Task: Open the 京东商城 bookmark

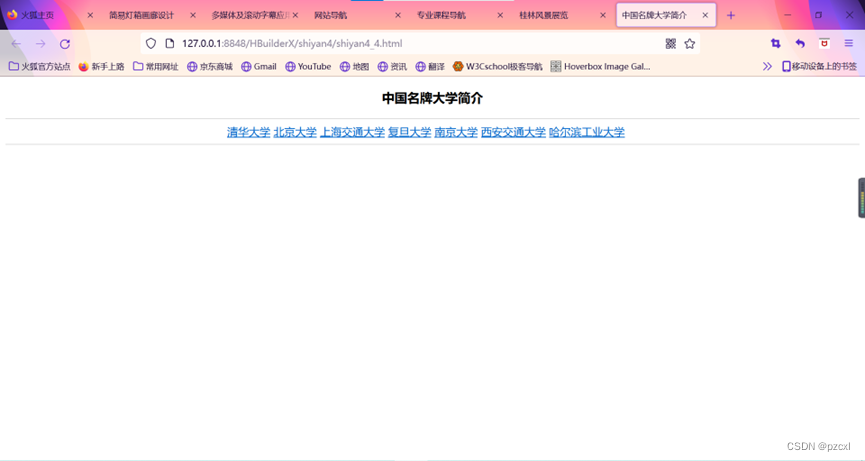Action: pos(210,66)
